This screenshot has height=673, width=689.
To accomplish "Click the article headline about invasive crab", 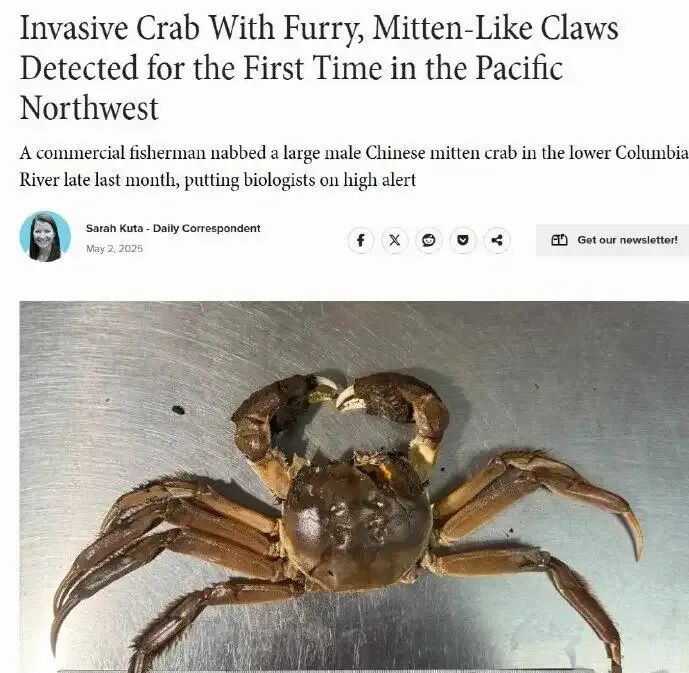I will [319, 68].
